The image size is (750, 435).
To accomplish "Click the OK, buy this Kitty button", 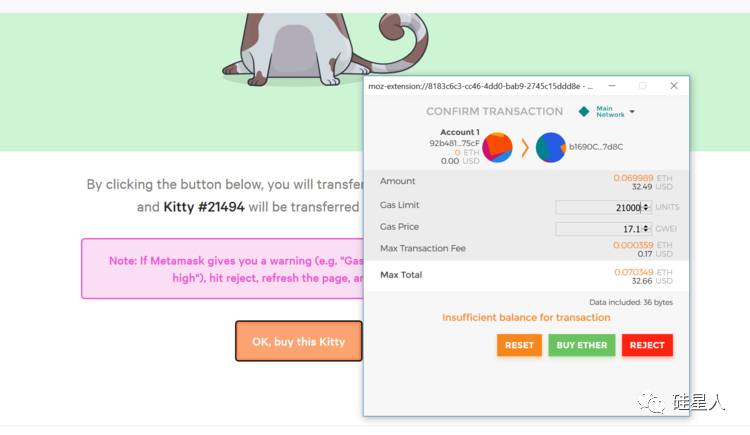I will [x=298, y=341].
